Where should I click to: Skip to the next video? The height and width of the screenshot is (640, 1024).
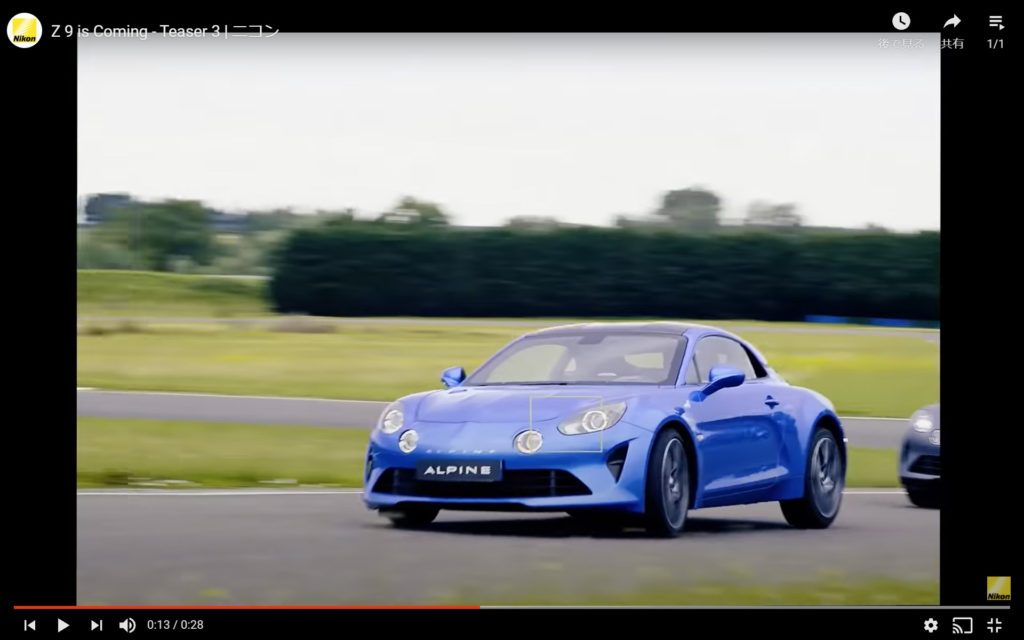pyautogui.click(x=96, y=625)
